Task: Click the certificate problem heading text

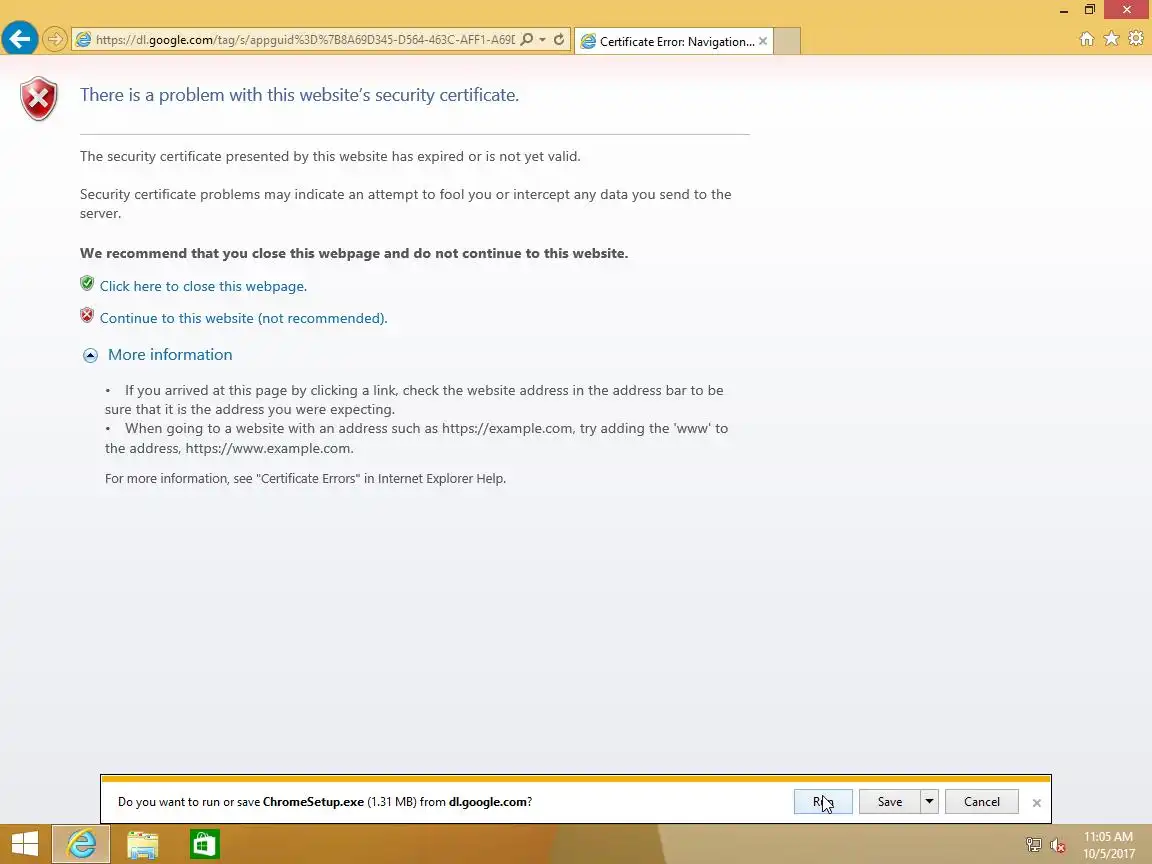Action: [x=299, y=95]
